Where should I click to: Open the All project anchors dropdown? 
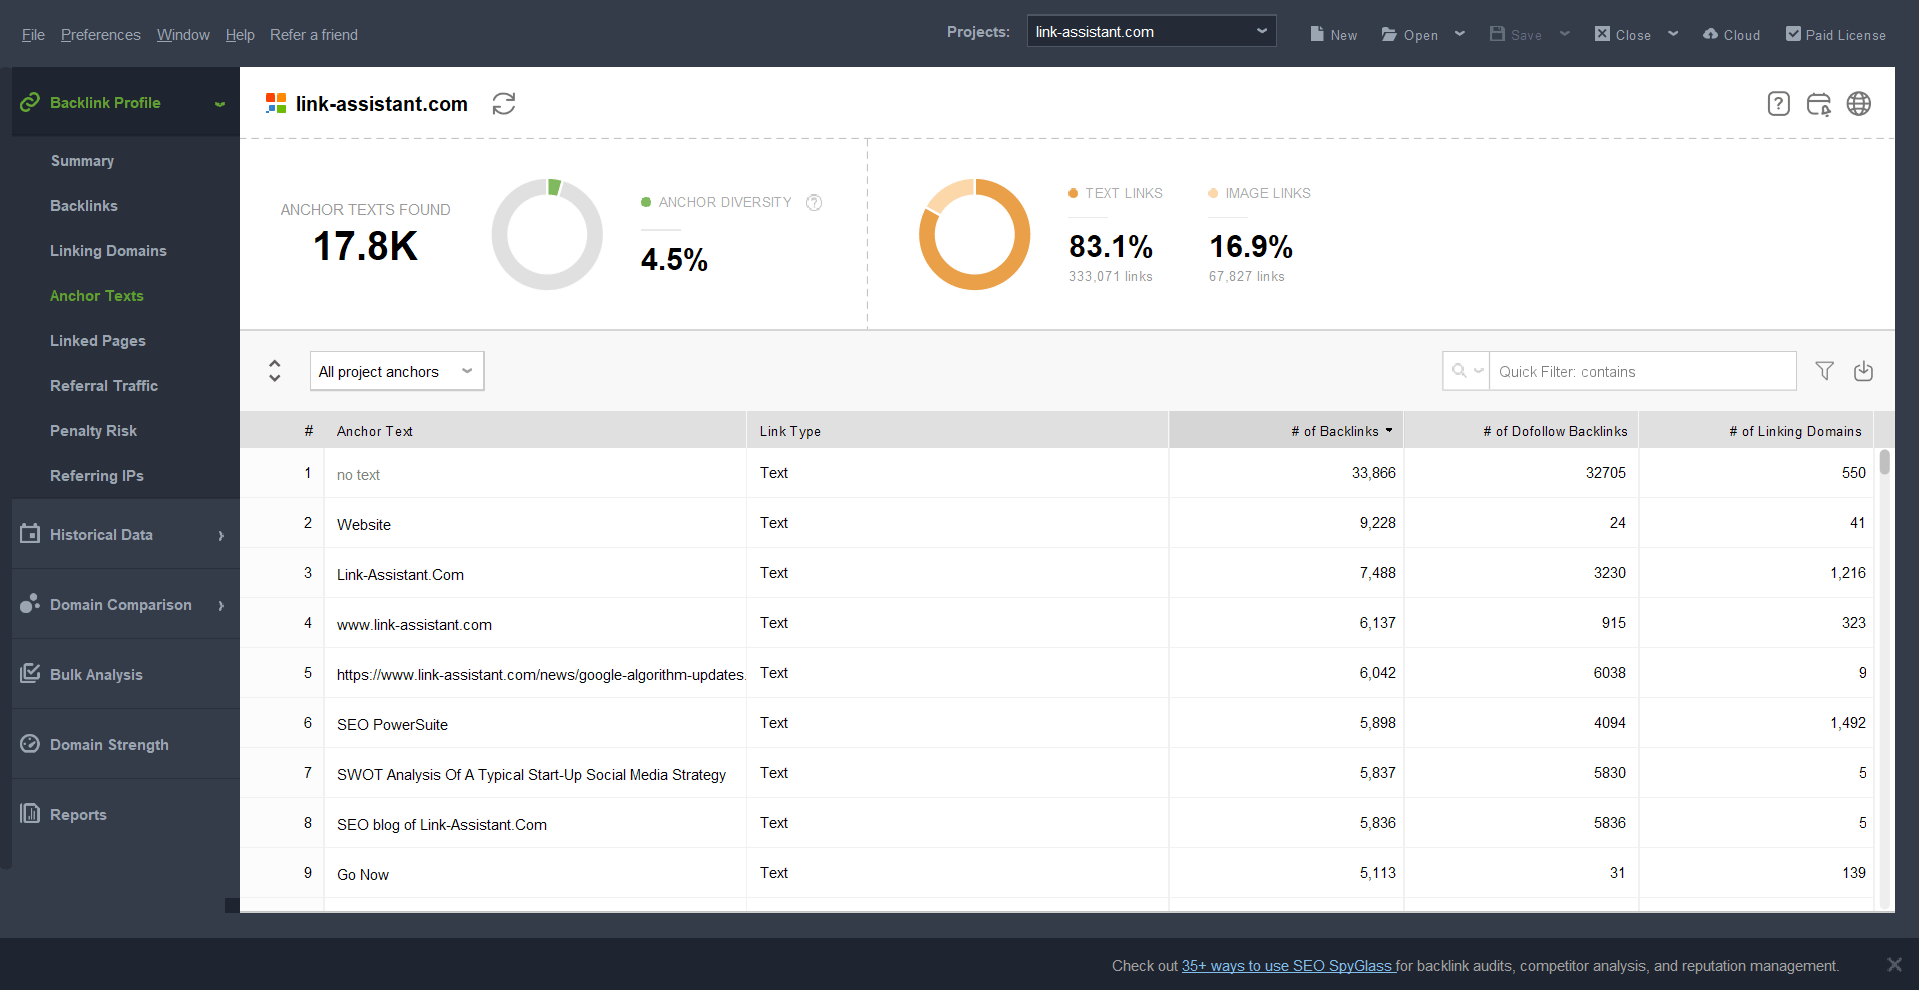[397, 371]
